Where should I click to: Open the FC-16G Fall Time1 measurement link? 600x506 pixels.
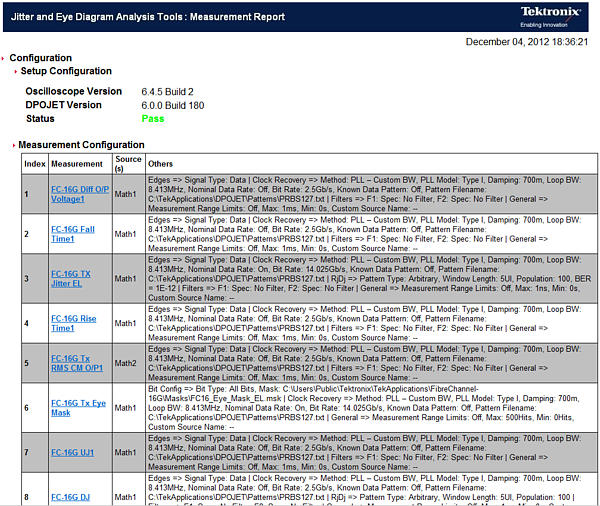[76, 234]
